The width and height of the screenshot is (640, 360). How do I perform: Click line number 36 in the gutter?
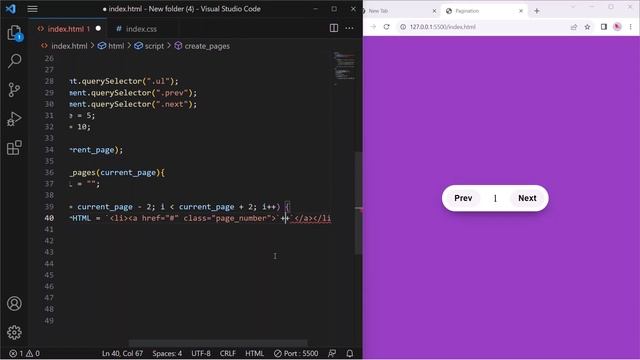pos(49,172)
